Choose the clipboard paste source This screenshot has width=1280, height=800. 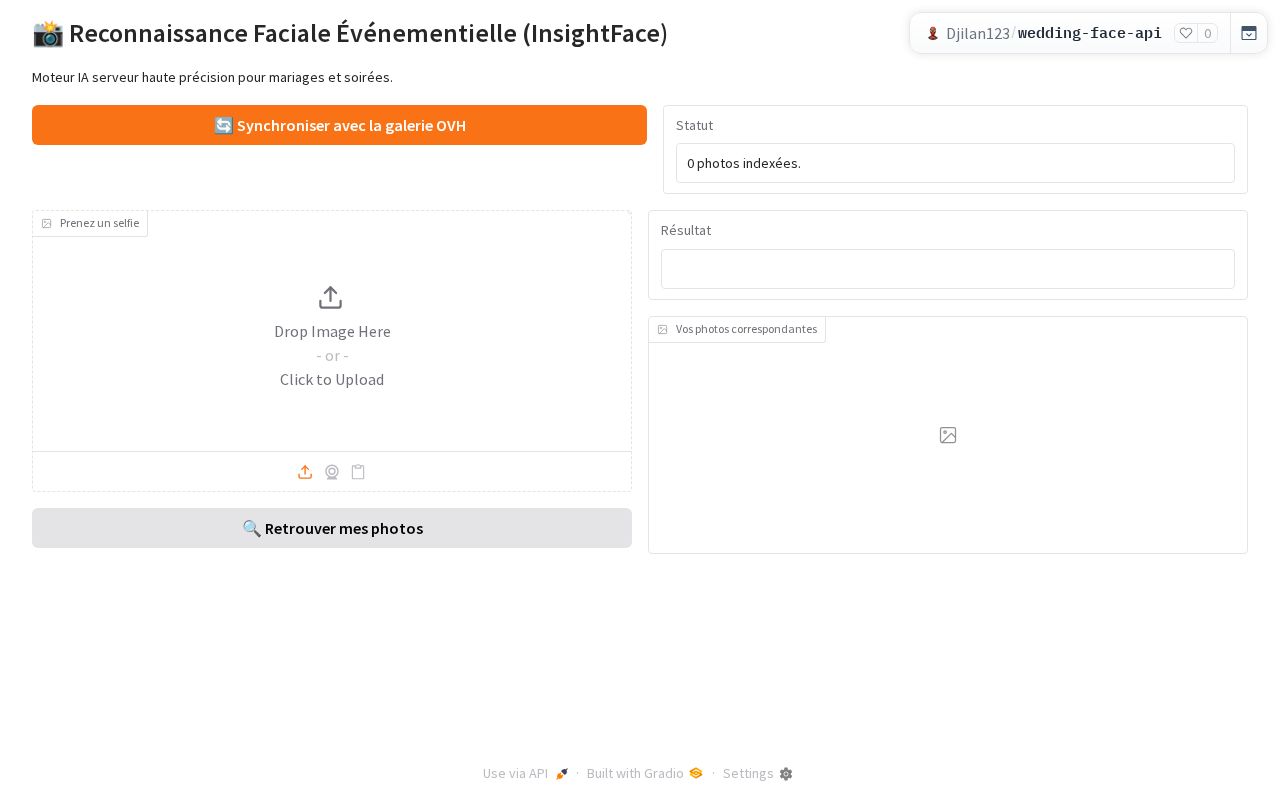click(x=358, y=472)
